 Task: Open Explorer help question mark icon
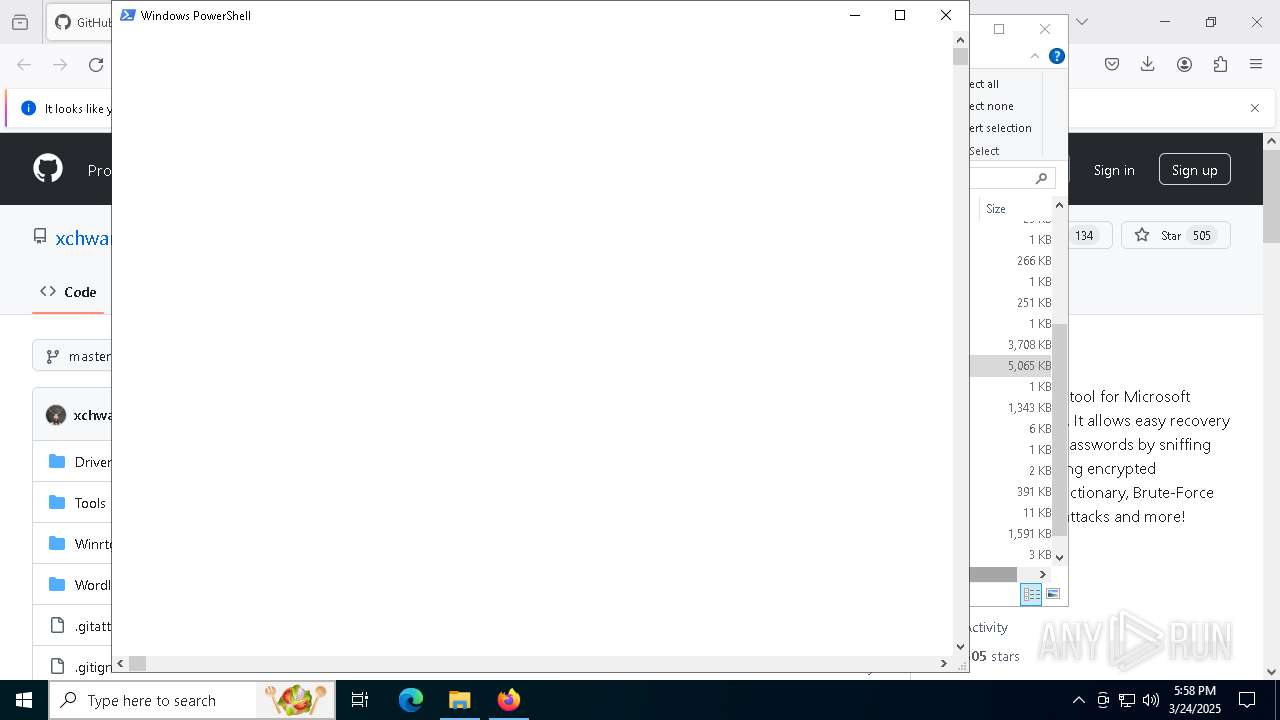1057,56
